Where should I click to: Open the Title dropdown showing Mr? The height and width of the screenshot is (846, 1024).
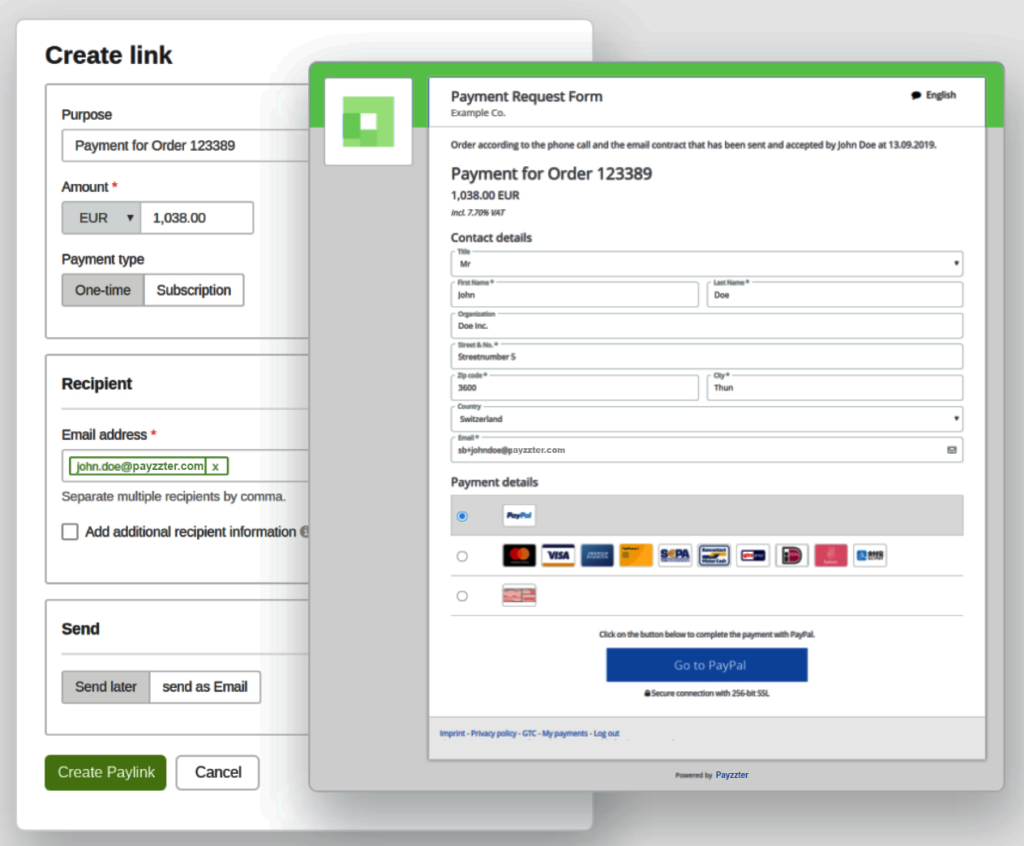coord(705,263)
